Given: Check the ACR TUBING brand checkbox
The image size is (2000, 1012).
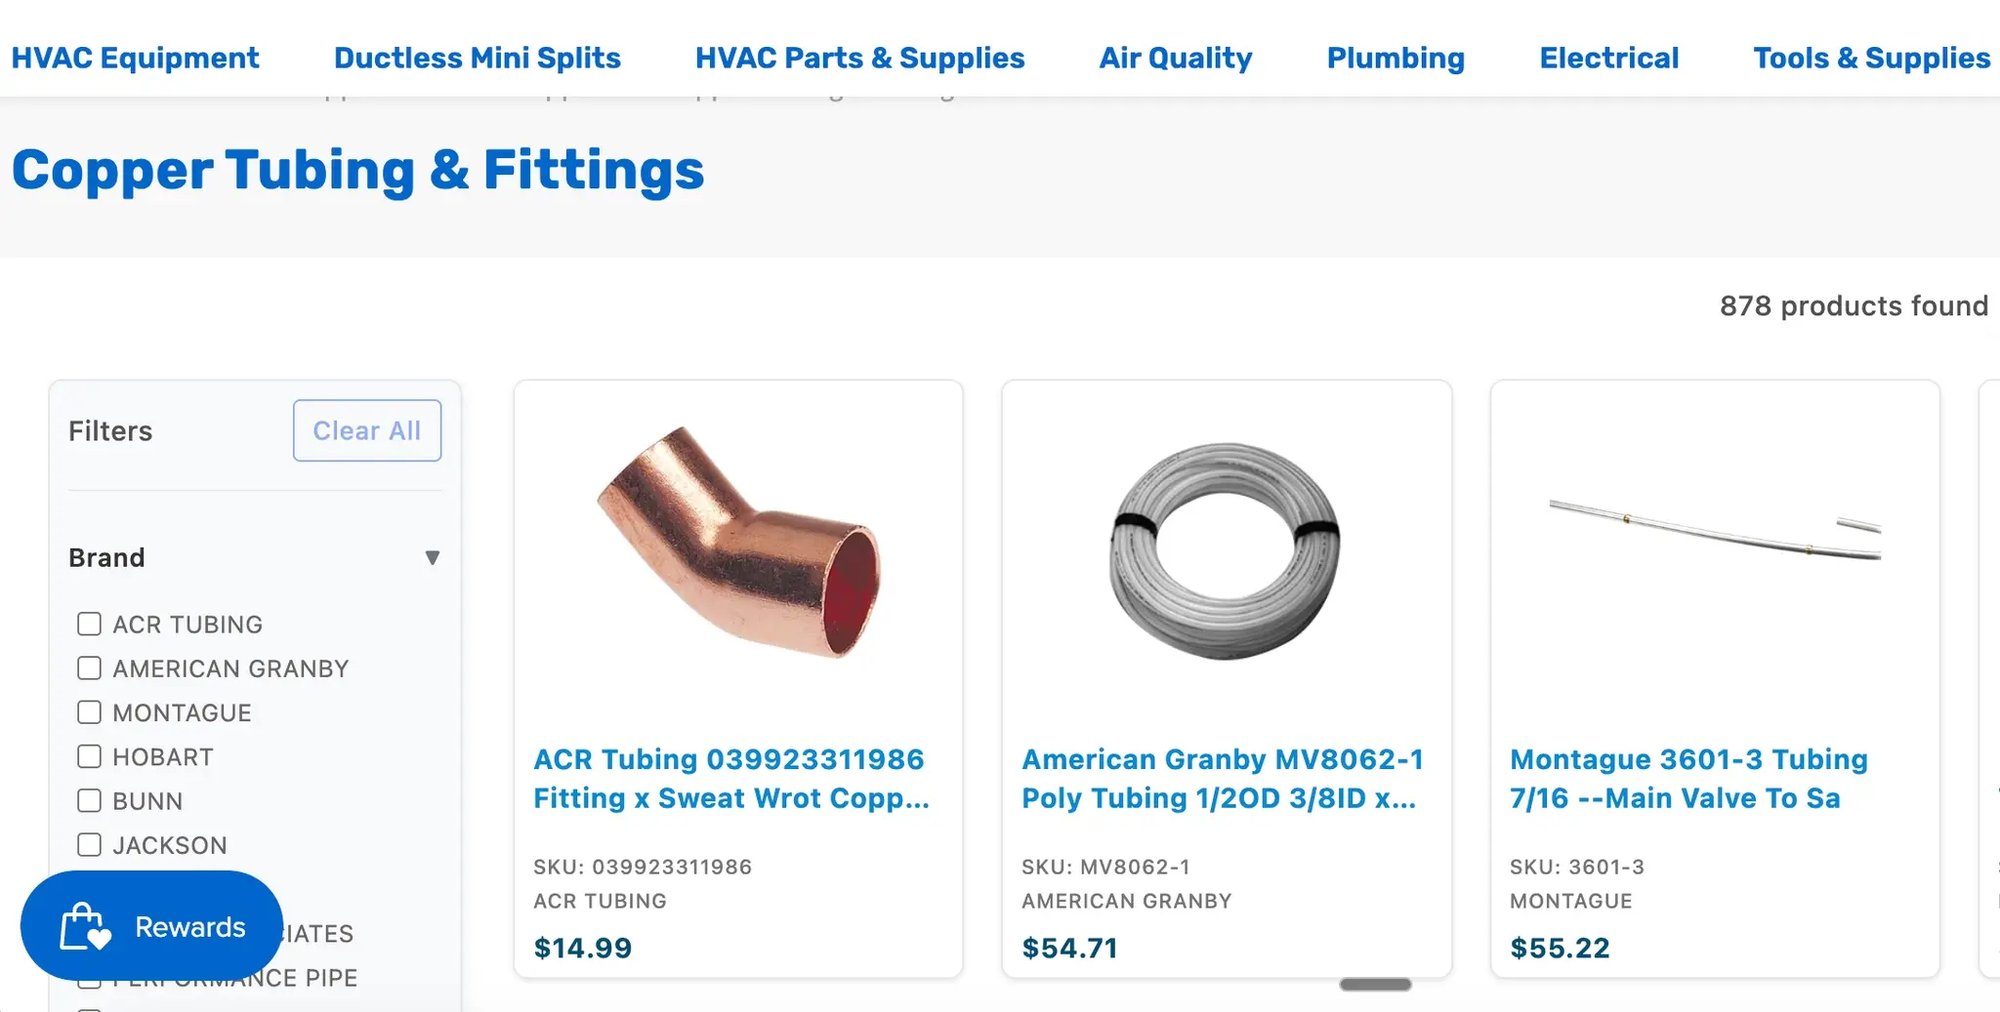Looking at the screenshot, I should point(89,624).
